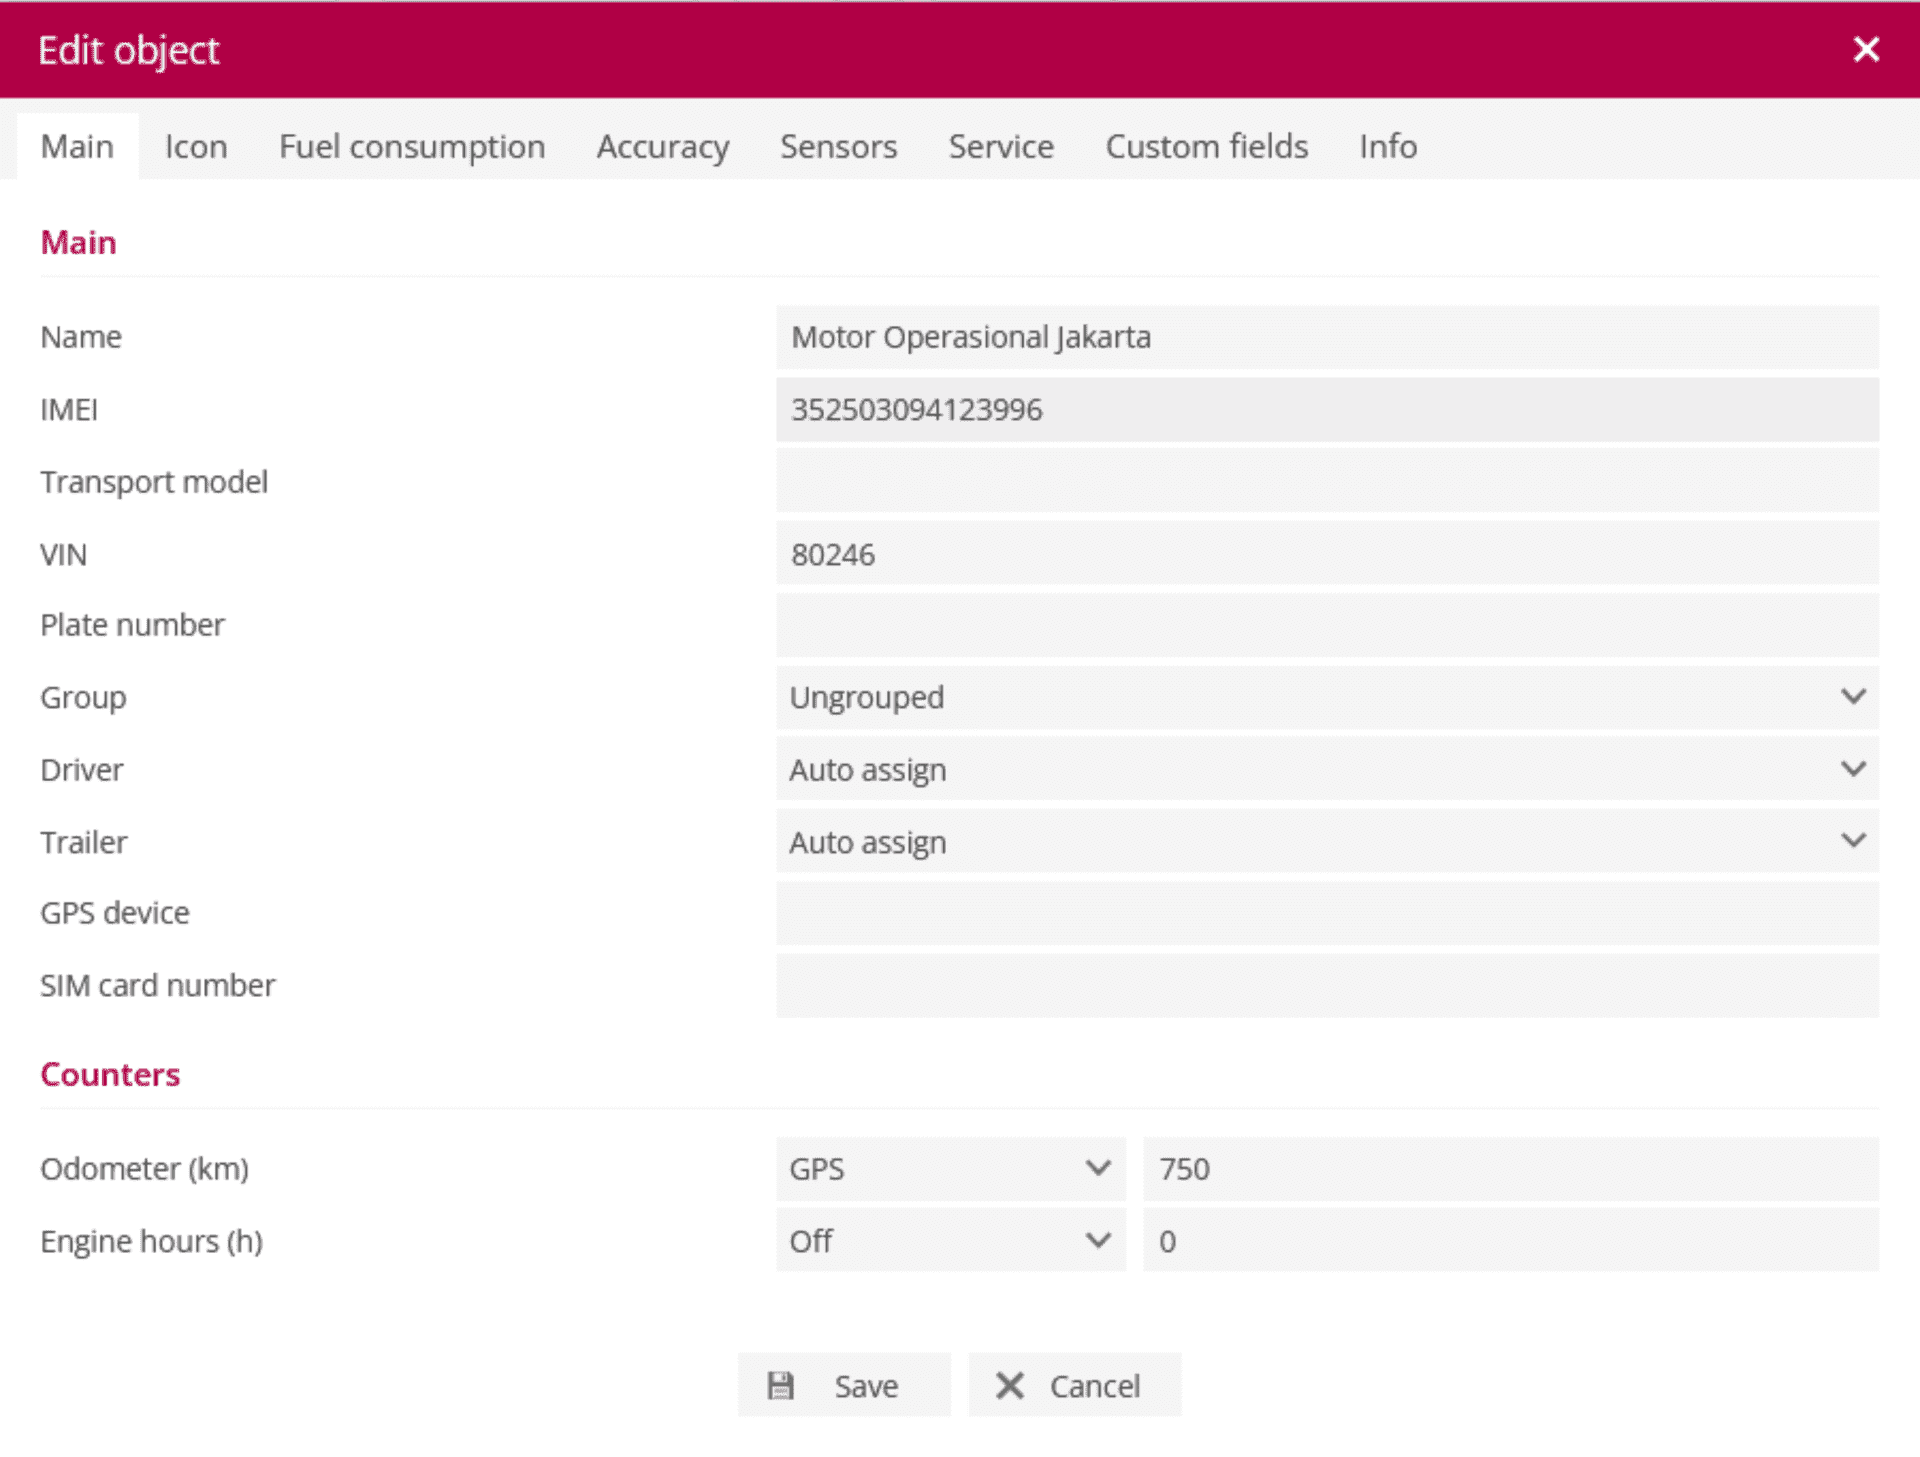Image resolution: width=1920 pixels, height=1457 pixels.
Task: View the Info tab
Action: click(x=1387, y=147)
